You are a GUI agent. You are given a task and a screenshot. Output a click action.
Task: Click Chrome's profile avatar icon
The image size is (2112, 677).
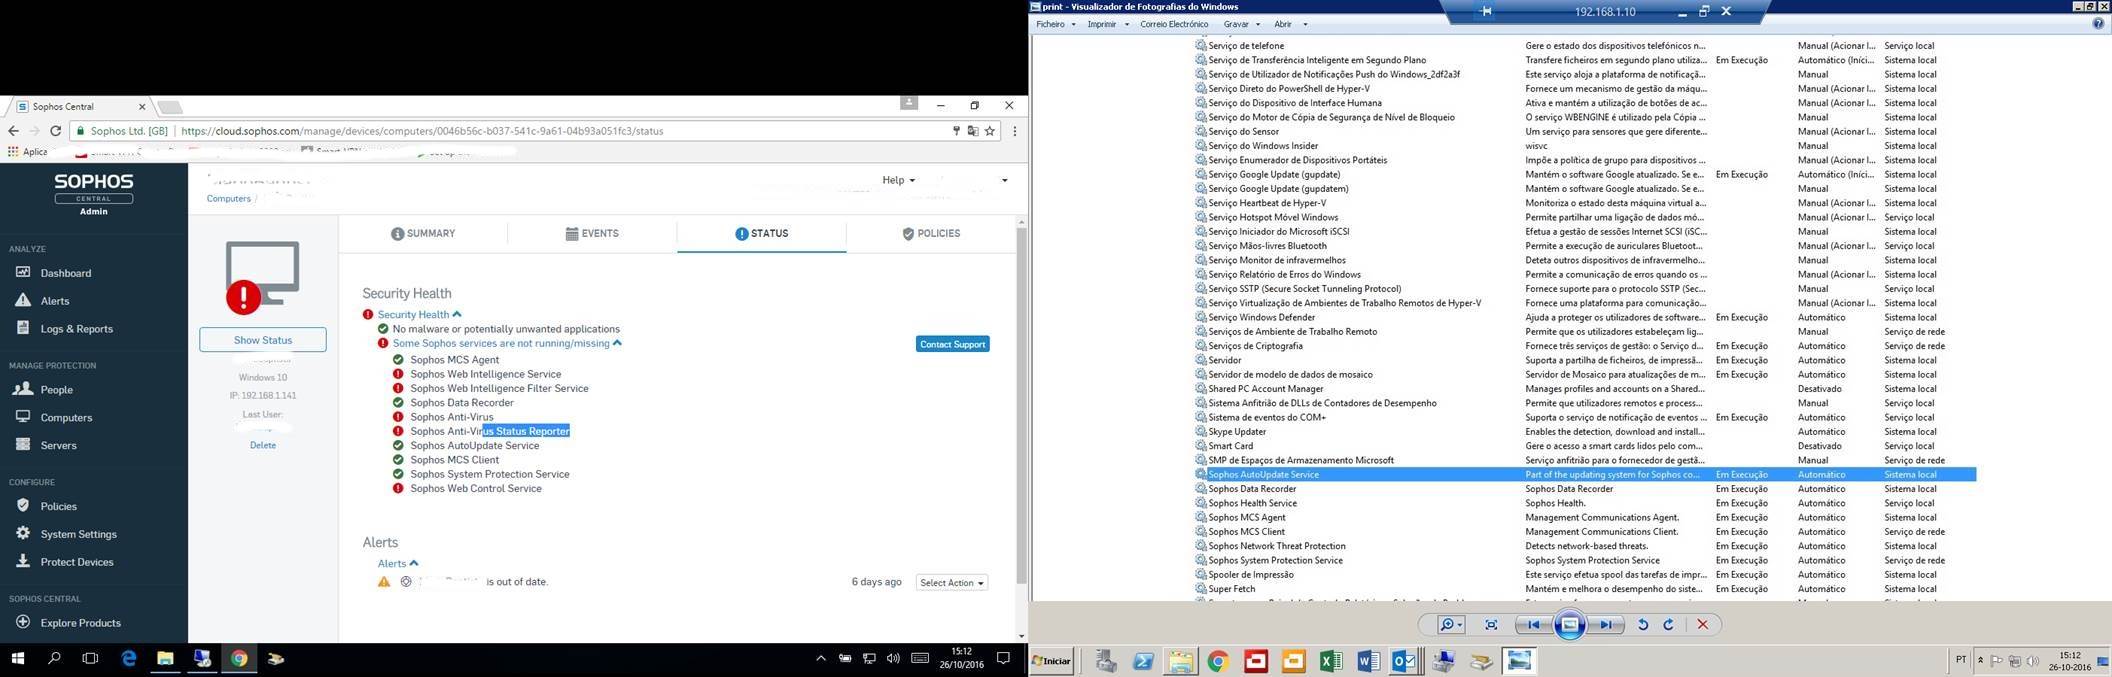pos(908,102)
